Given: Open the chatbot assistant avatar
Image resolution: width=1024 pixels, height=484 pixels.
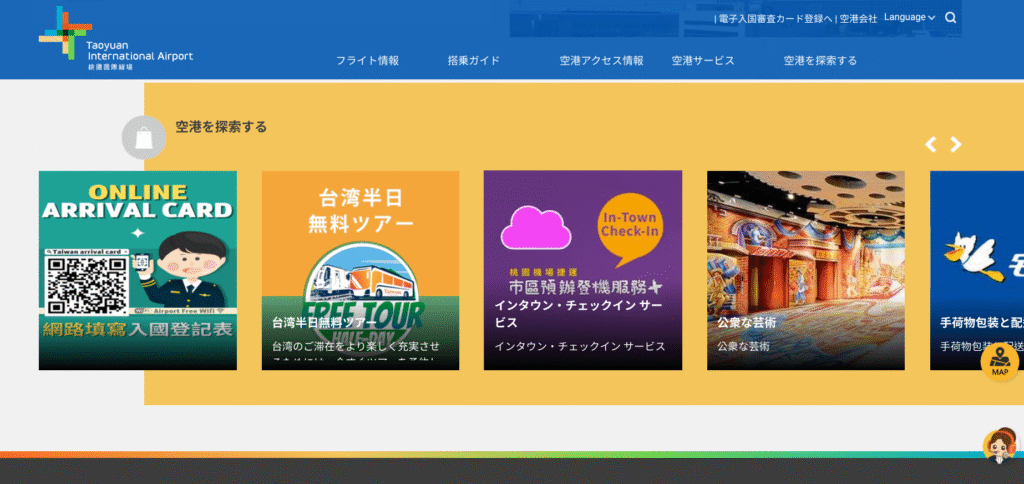Looking at the screenshot, I should point(1000,445).
